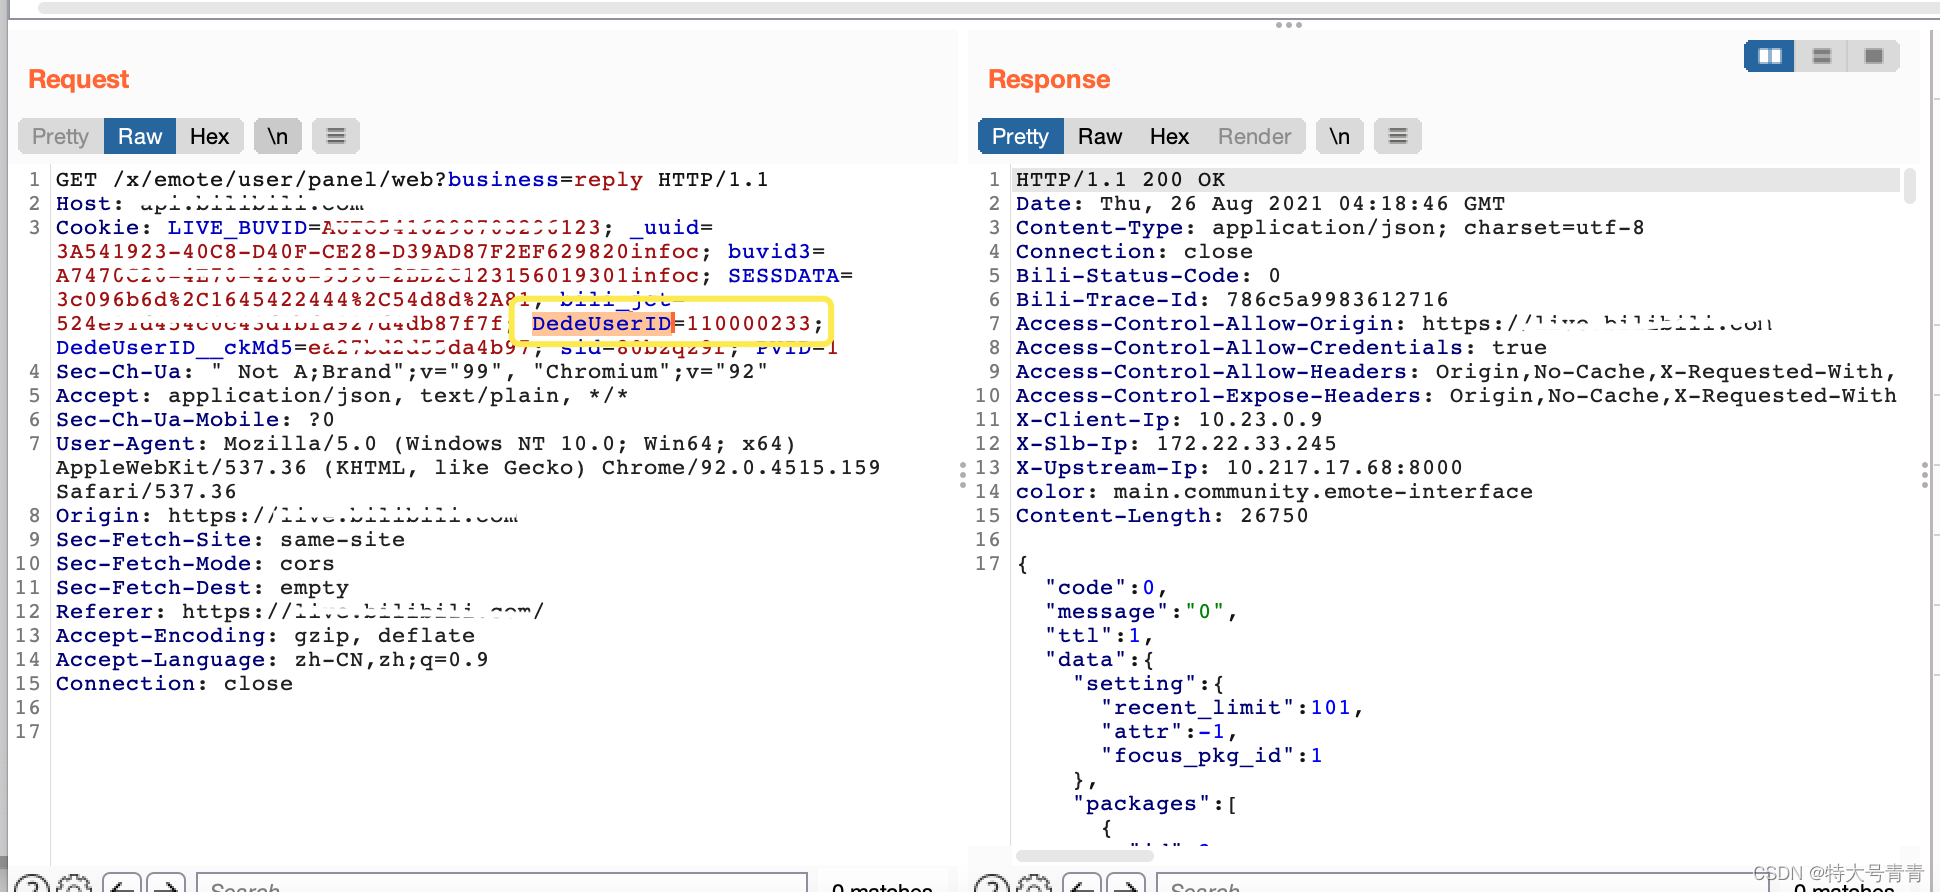
Task: Click the Accept-Language header
Action: point(272,659)
